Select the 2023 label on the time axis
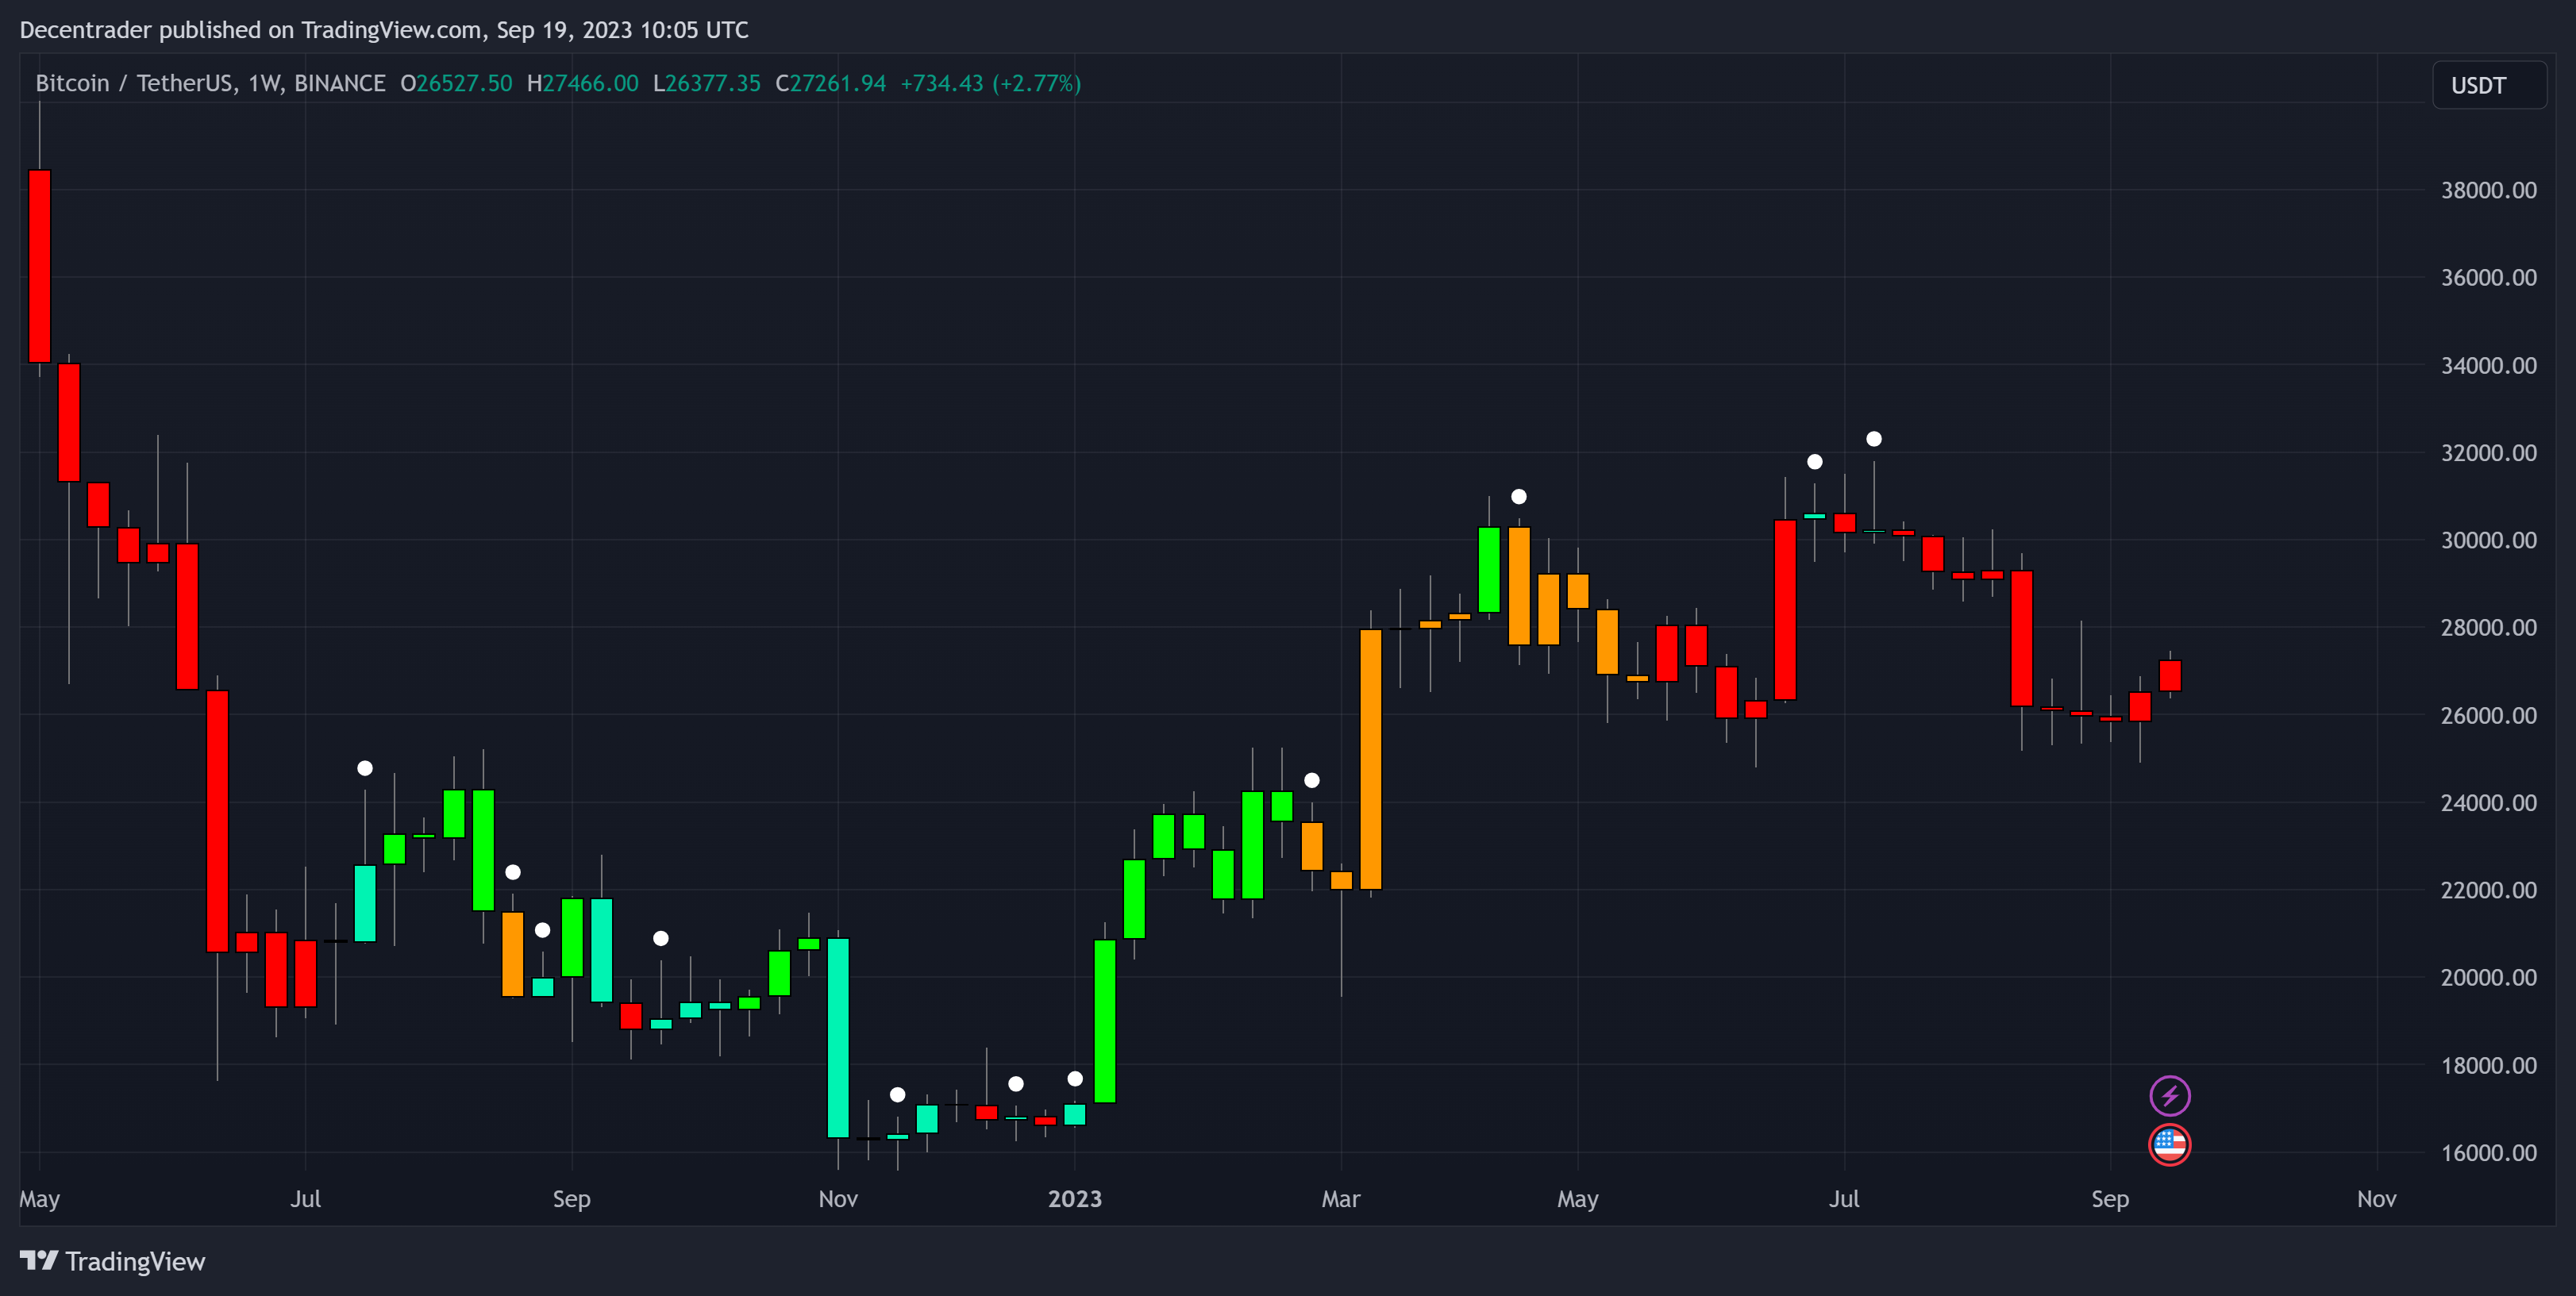Screen dimensions: 2576x1296 (x=1074, y=1198)
